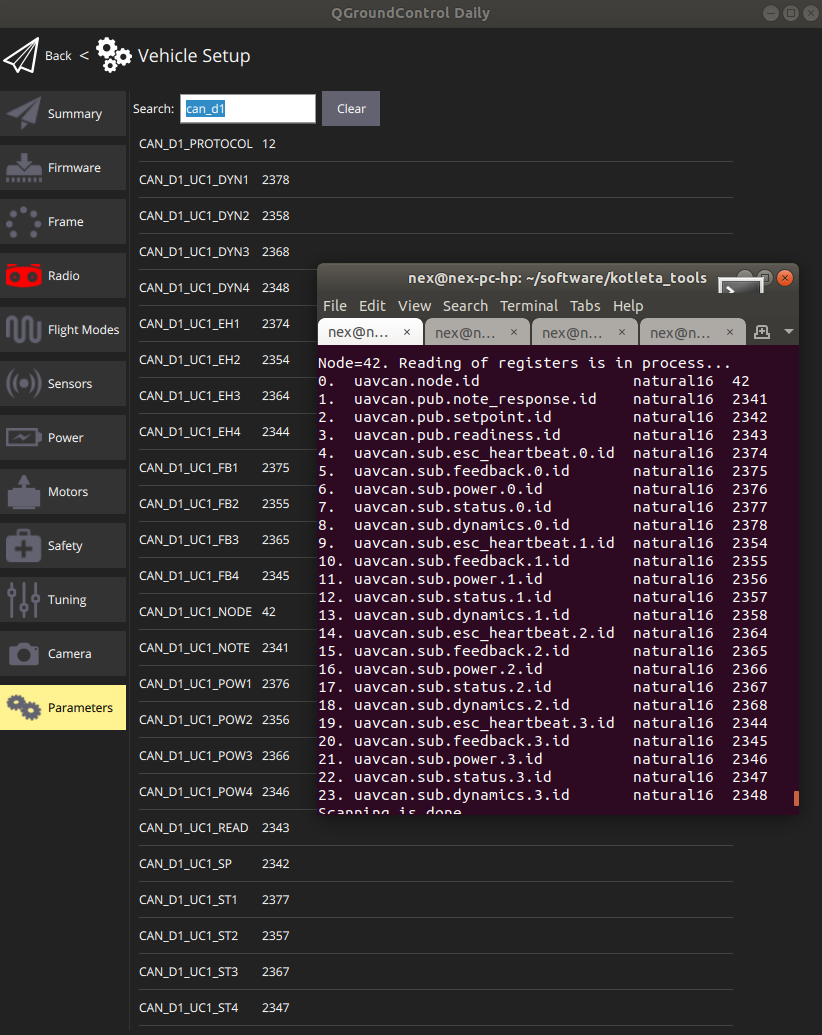Close the third terminal tab

click(x=621, y=332)
